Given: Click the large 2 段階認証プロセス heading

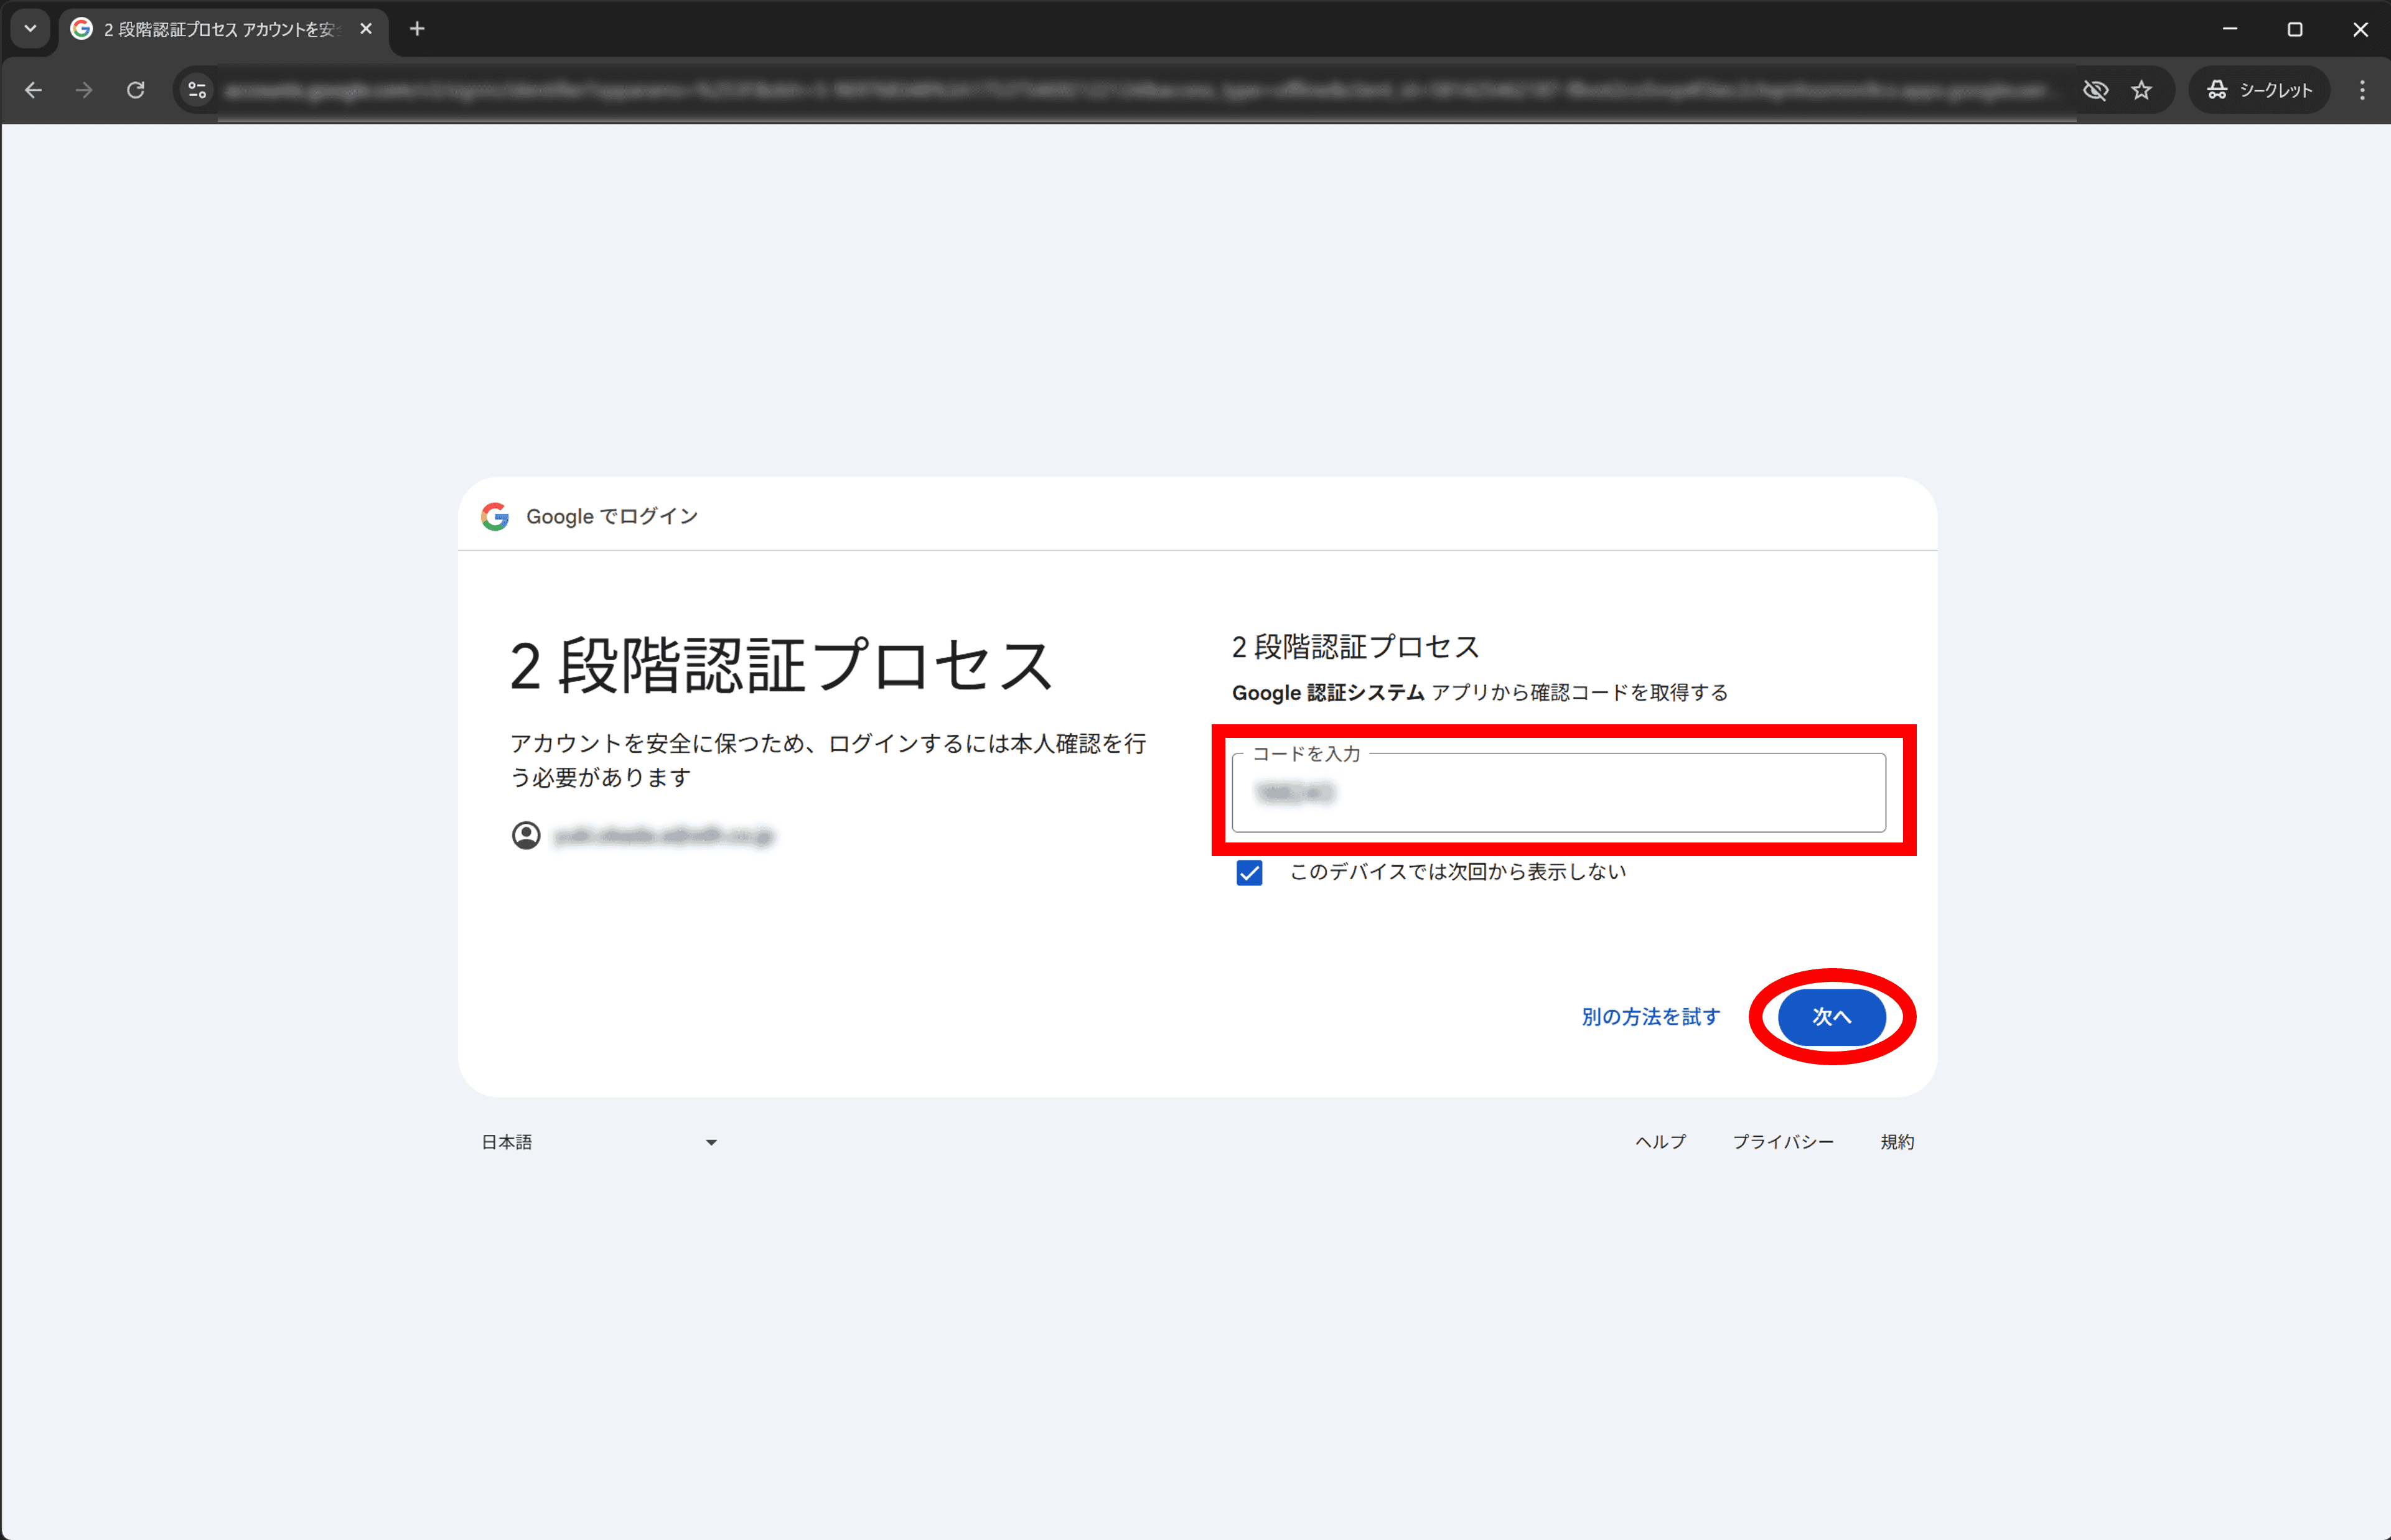Looking at the screenshot, I should [x=781, y=666].
